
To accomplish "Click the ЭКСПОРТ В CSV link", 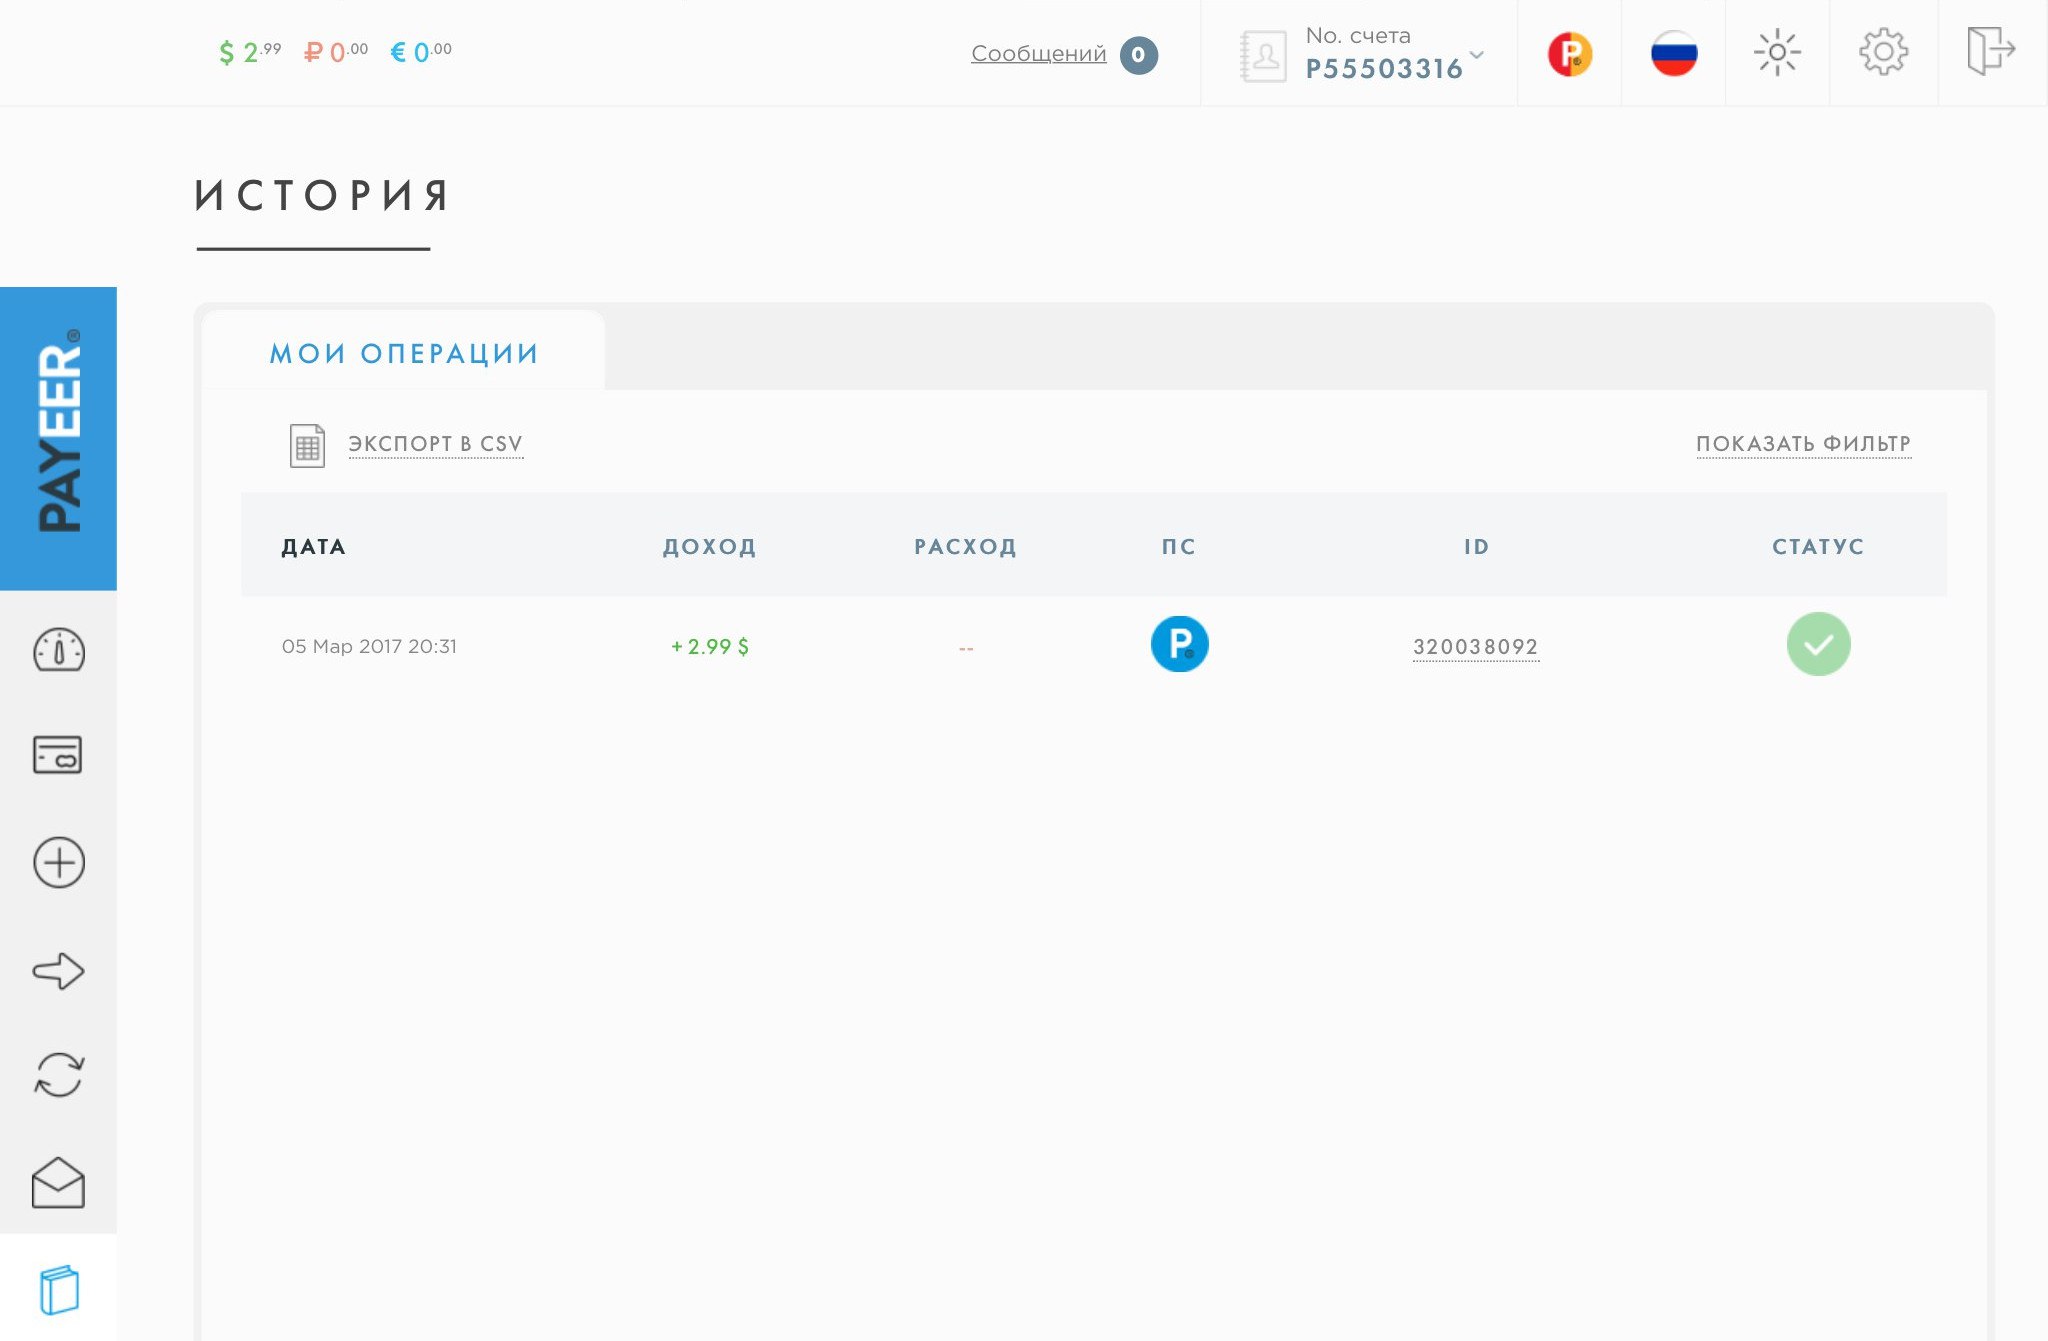I will coord(435,444).
